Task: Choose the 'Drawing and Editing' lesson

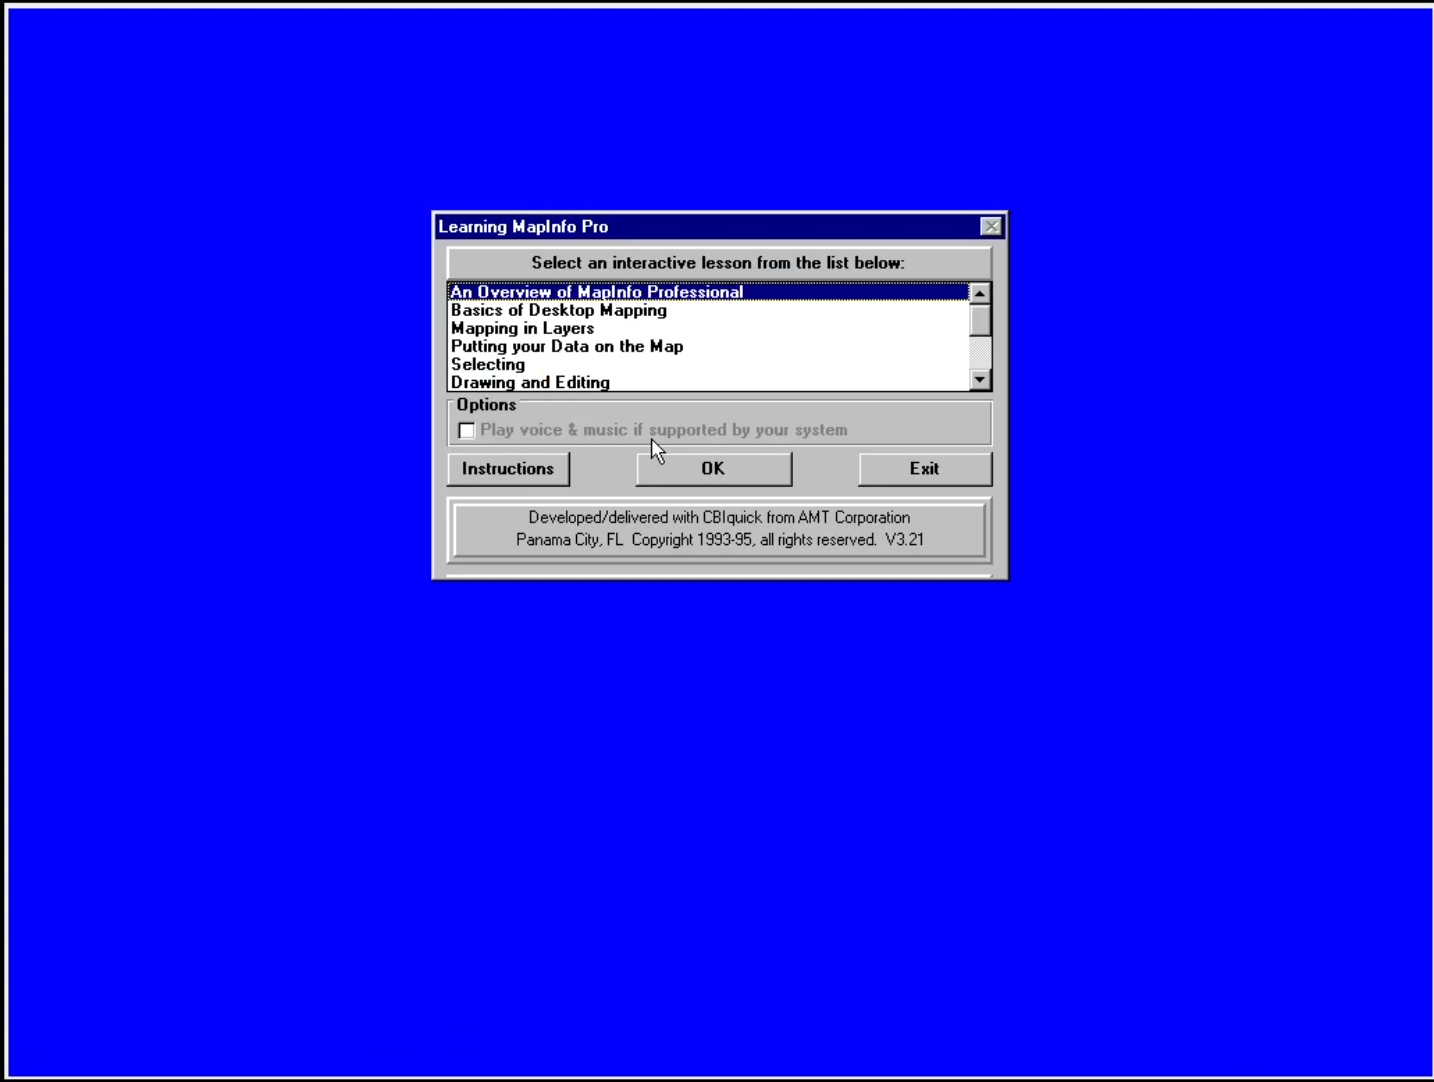Action: pyautogui.click(x=708, y=382)
